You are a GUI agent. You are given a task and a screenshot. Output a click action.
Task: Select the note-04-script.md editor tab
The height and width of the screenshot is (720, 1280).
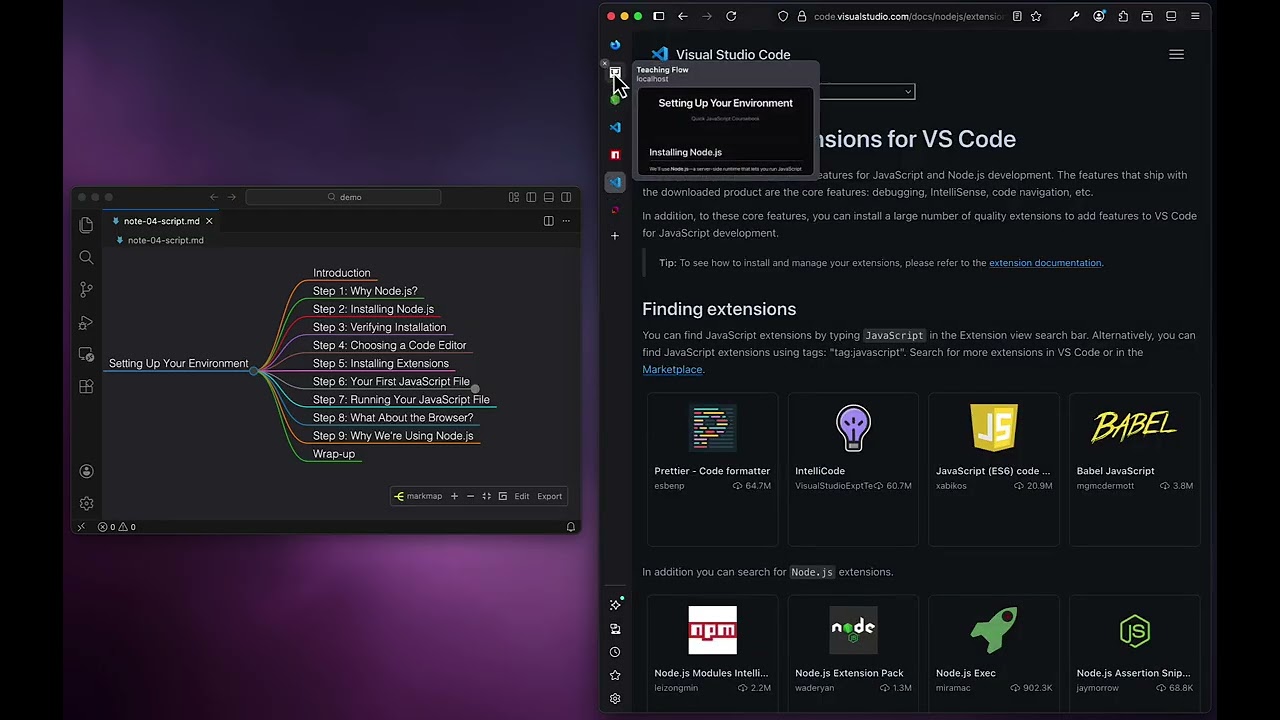point(160,221)
